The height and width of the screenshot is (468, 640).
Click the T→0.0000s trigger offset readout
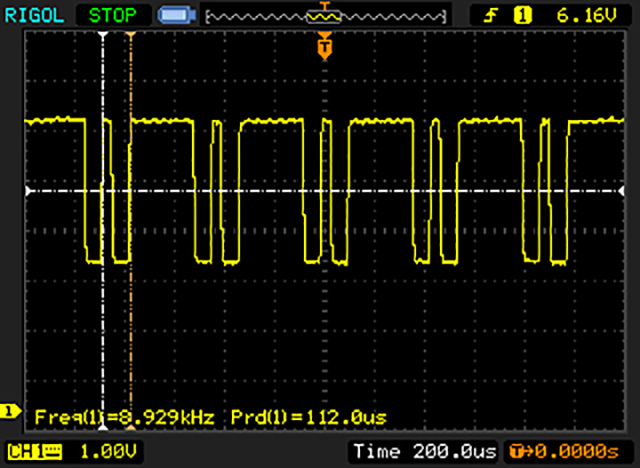click(x=564, y=452)
